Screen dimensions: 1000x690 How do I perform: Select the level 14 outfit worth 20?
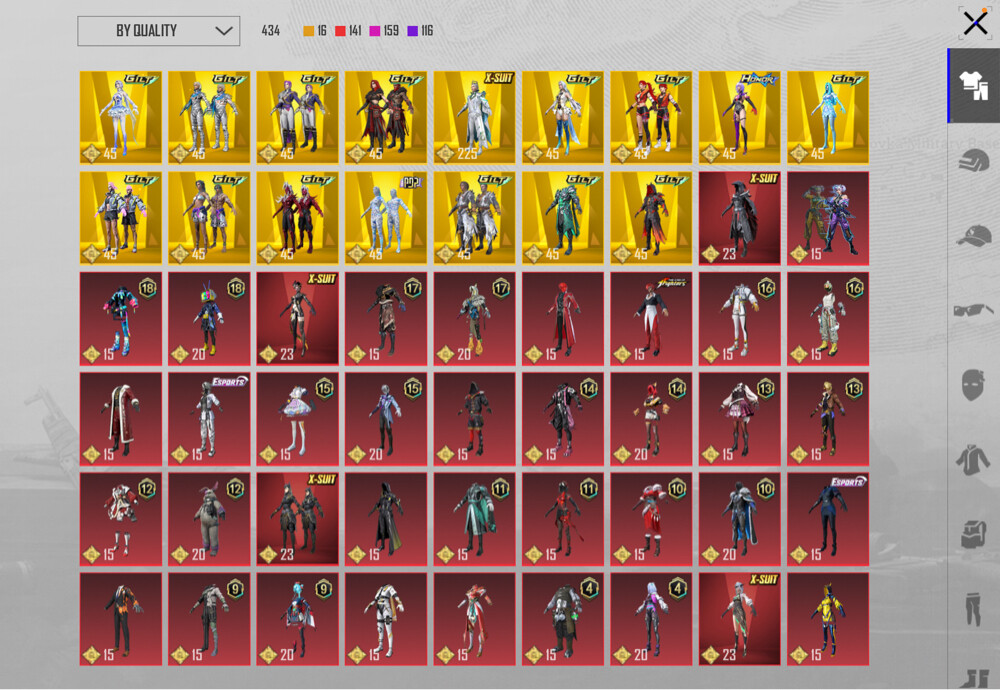(x=651, y=418)
